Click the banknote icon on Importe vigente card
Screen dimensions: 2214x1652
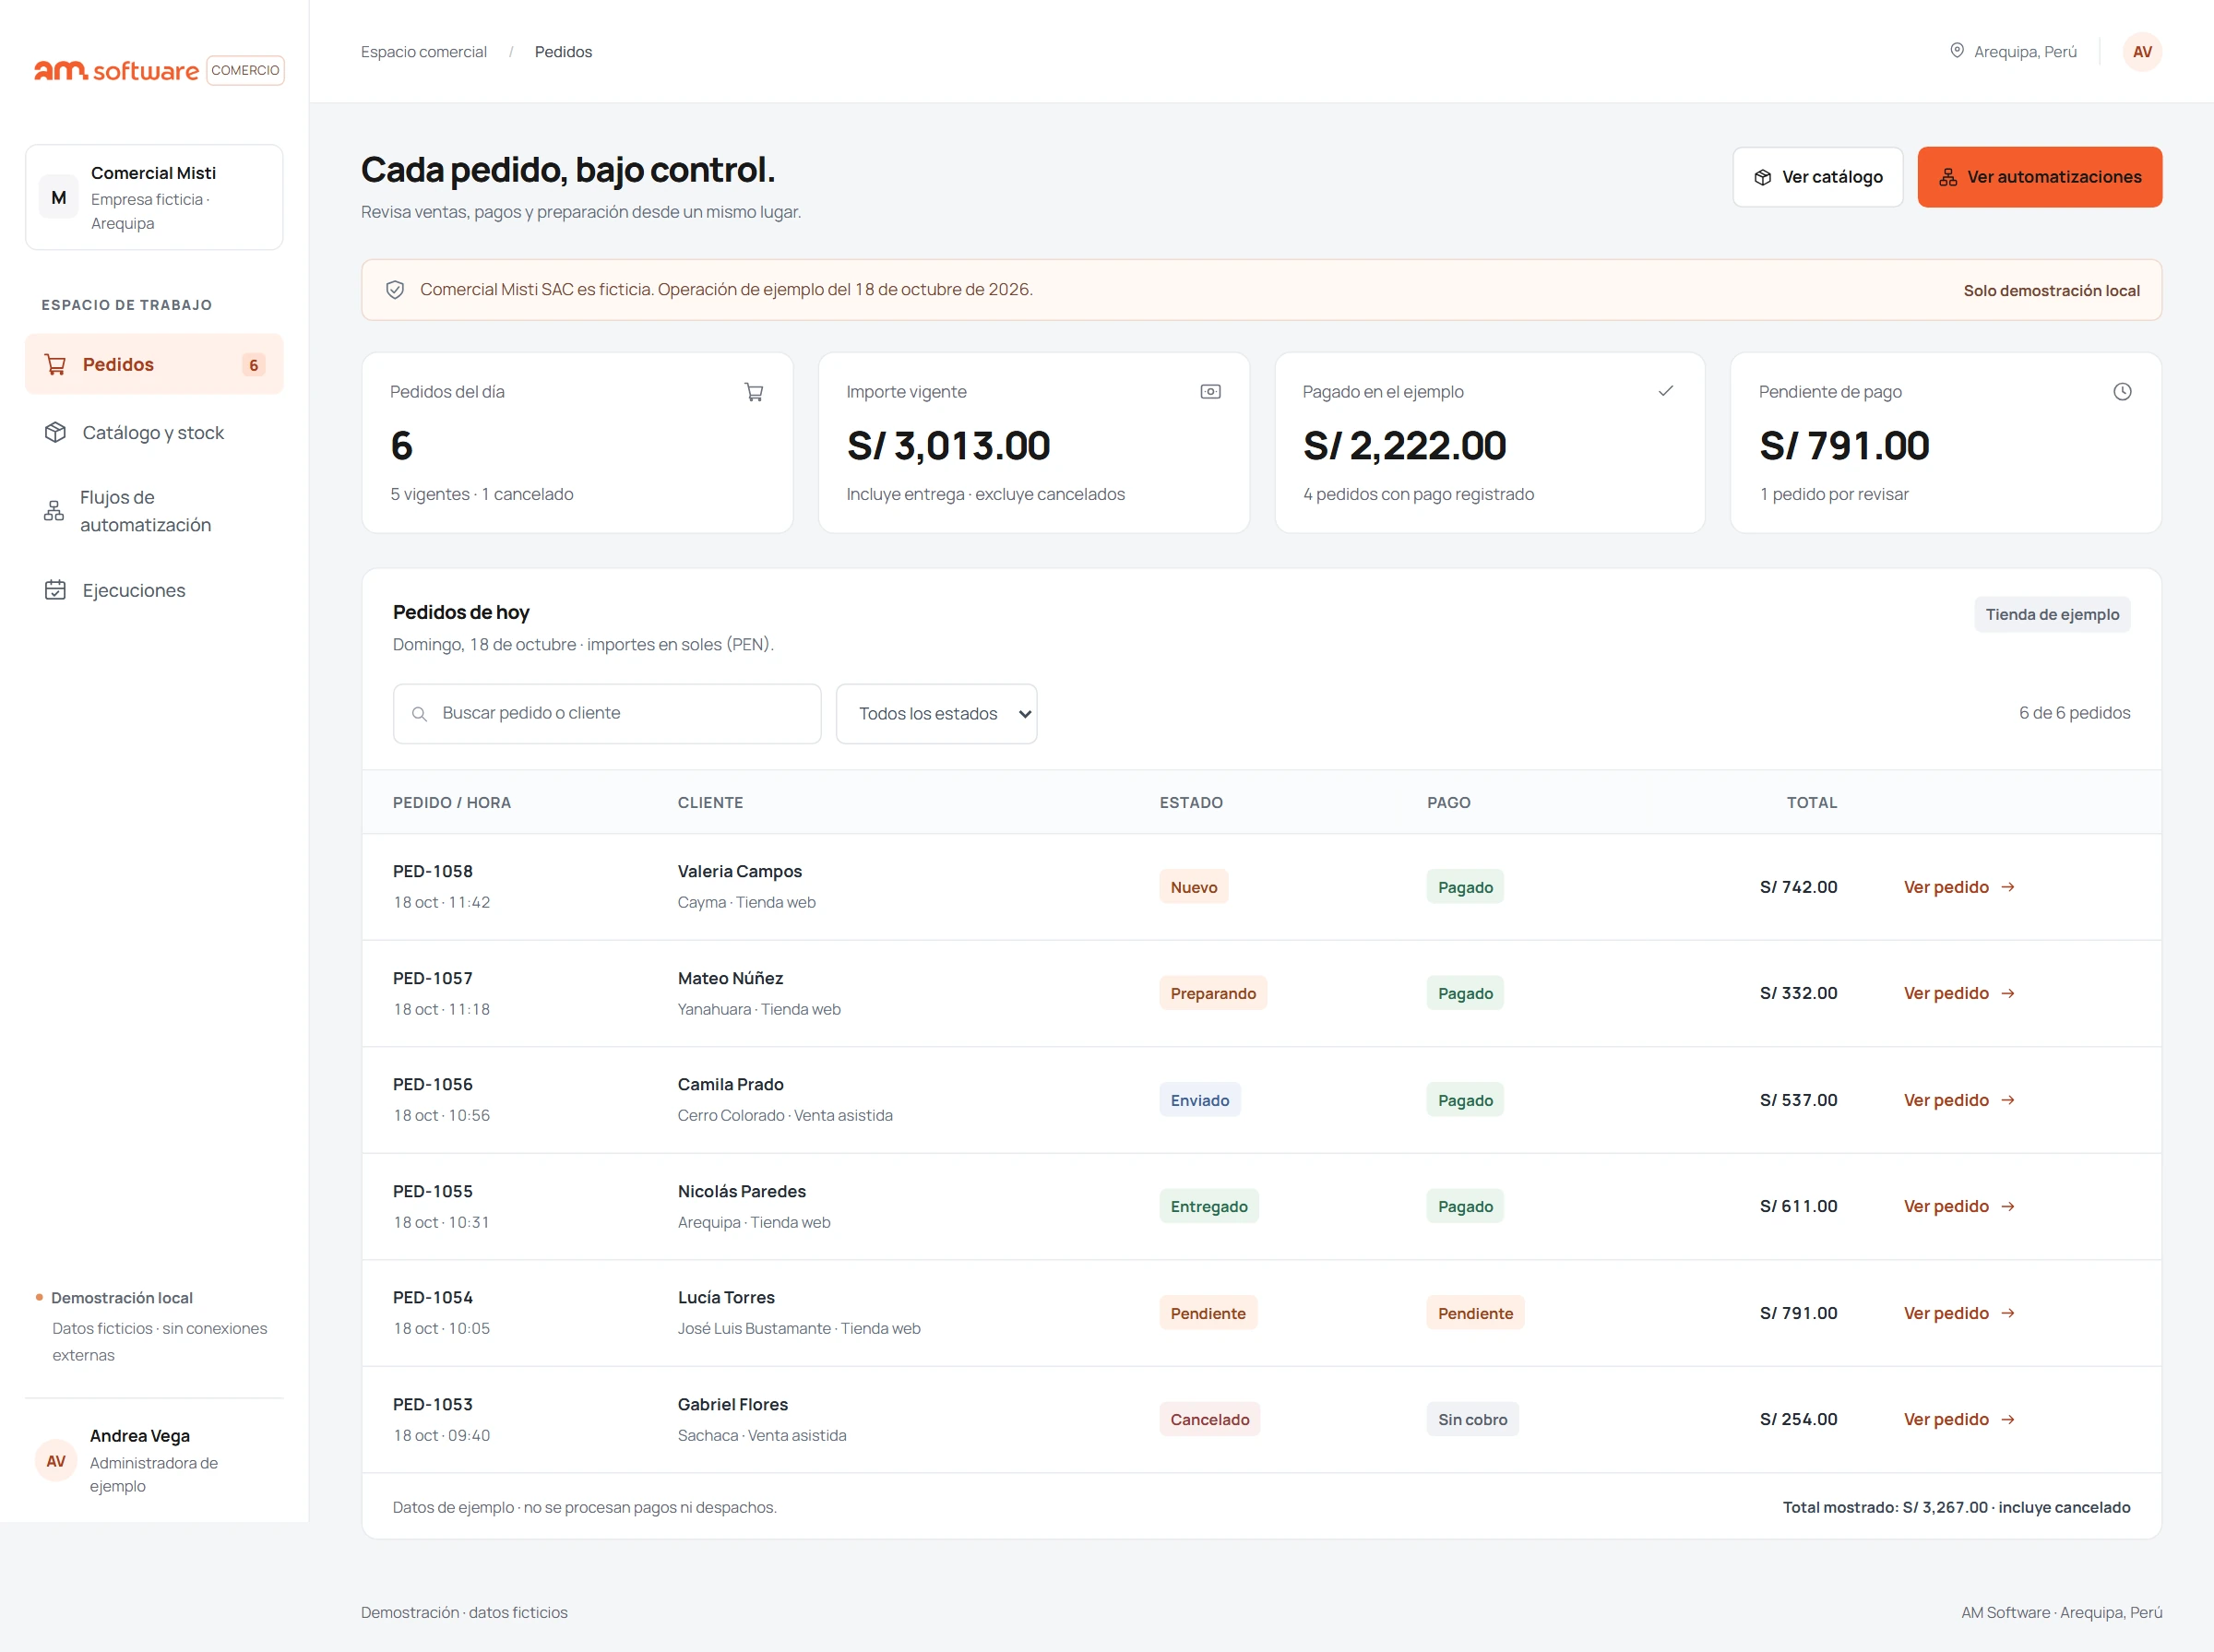[1210, 392]
